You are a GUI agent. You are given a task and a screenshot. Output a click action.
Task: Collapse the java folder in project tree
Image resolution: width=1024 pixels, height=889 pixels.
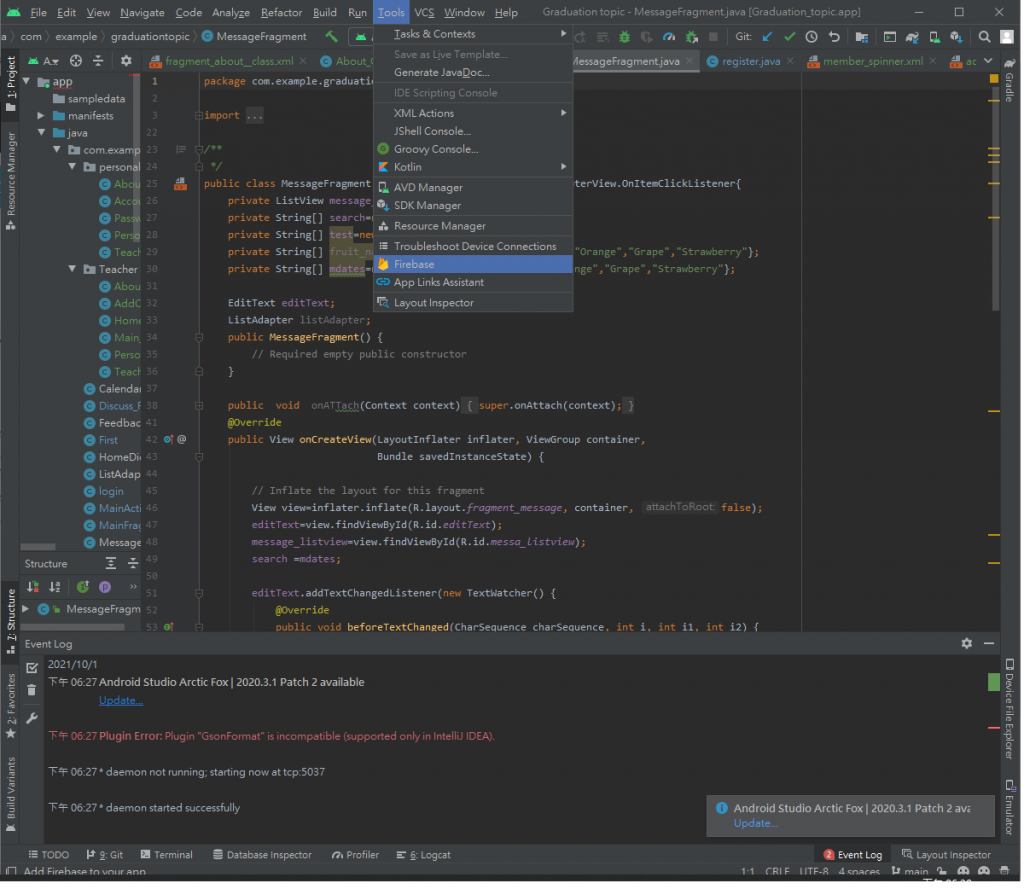[x=42, y=133]
